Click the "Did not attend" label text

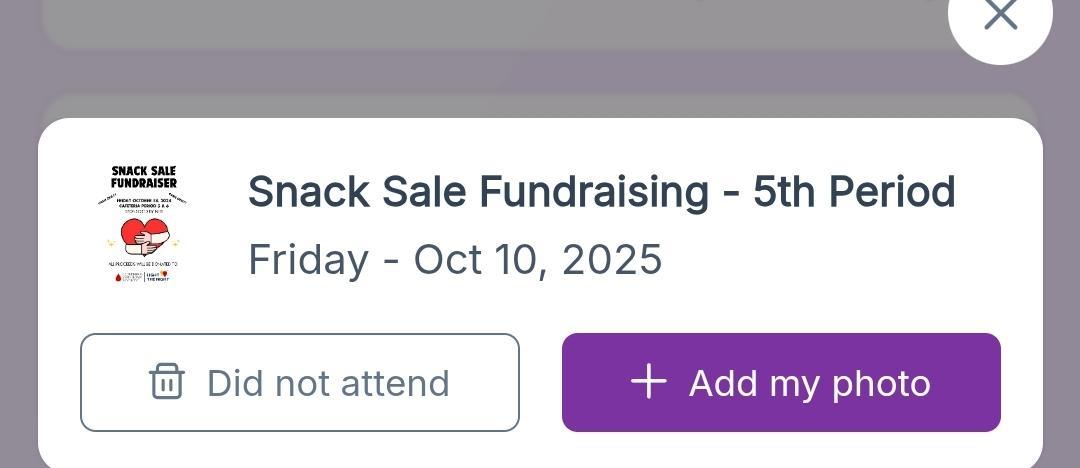[328, 383]
